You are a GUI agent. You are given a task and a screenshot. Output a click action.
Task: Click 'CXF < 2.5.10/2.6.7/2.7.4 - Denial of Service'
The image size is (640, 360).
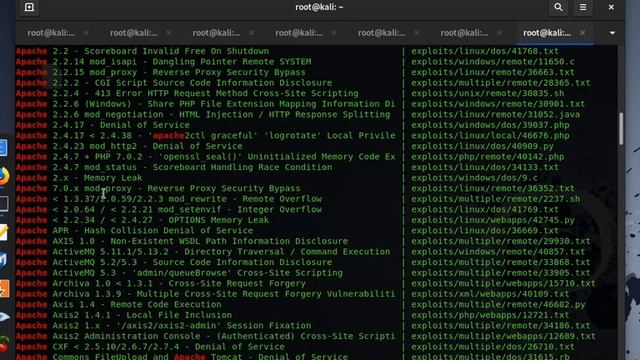169,347
